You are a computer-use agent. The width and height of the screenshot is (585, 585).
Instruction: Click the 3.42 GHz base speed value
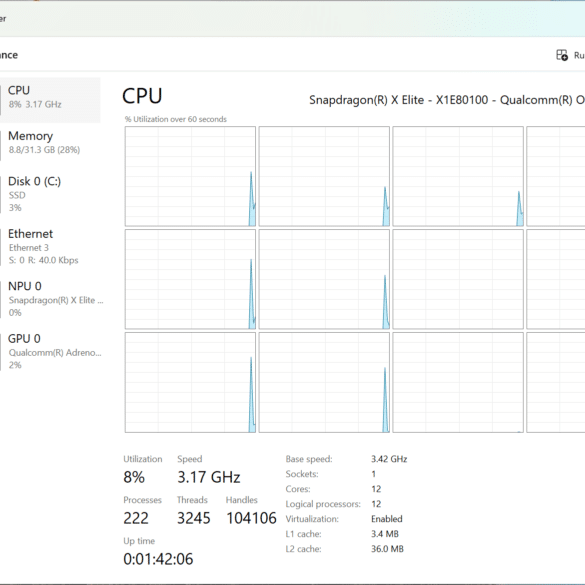click(389, 459)
